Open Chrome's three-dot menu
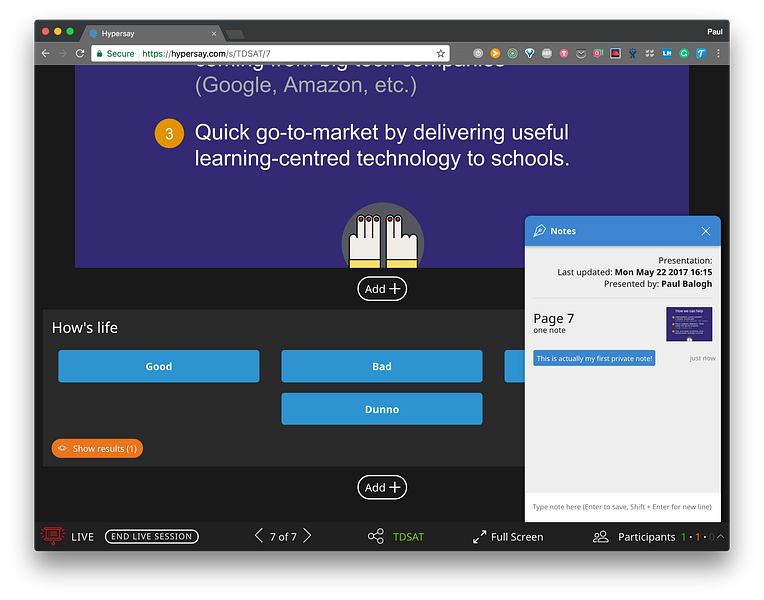 718,54
